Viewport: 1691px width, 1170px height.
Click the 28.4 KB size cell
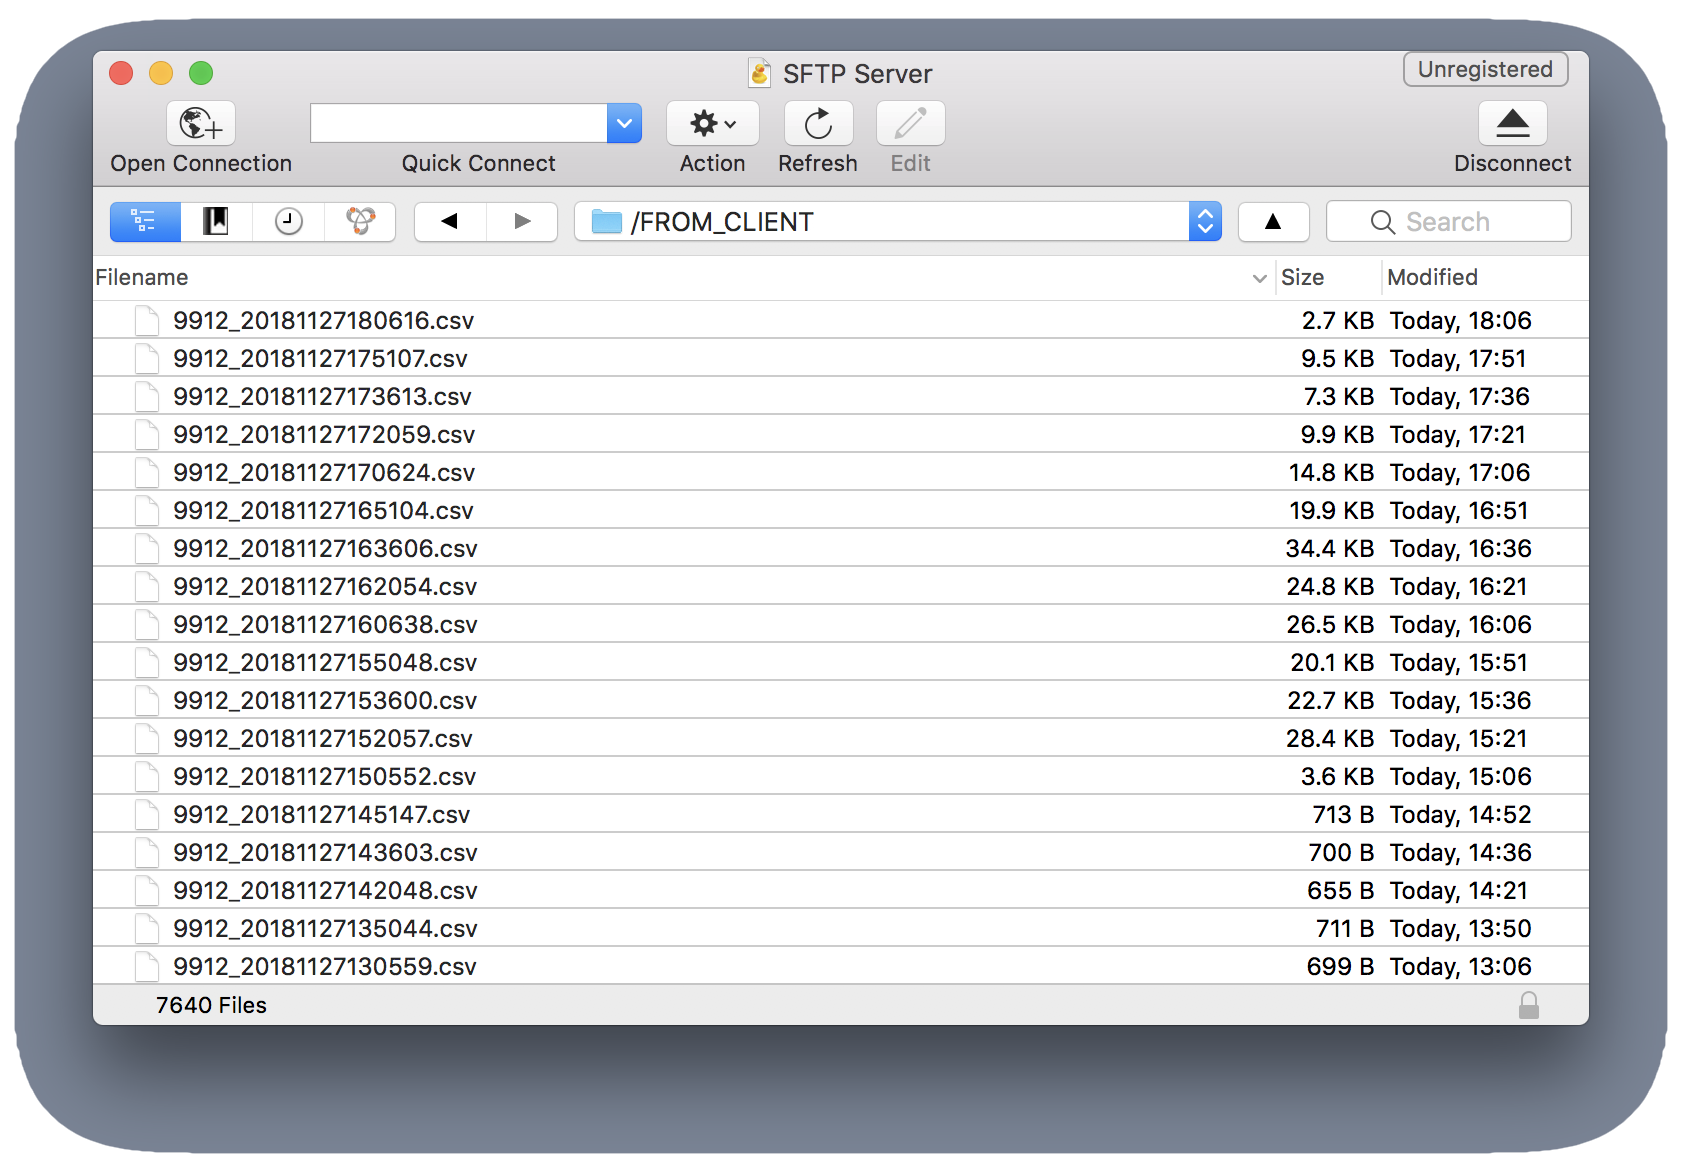click(1330, 738)
